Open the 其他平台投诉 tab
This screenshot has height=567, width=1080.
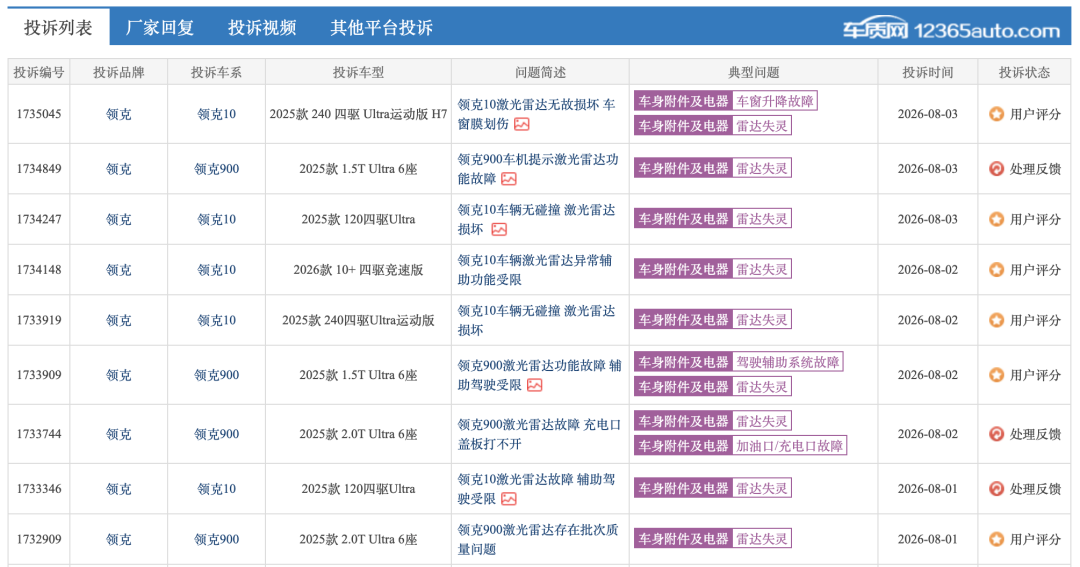[381, 28]
